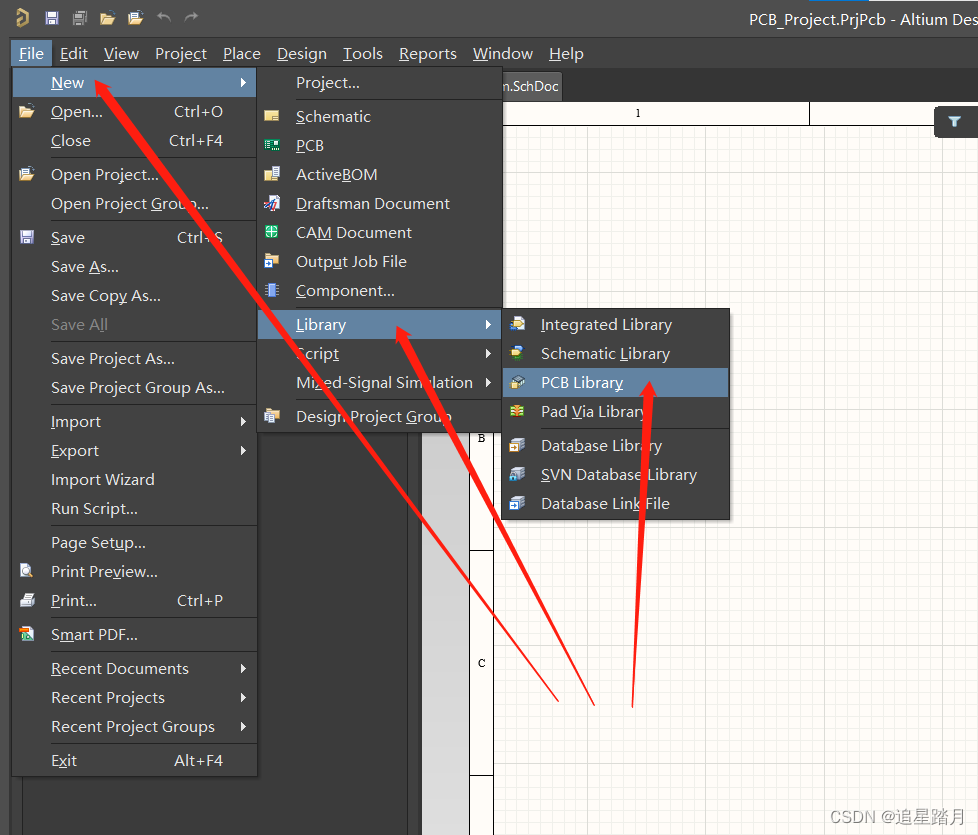
Task: Choose Schematic Library in the submenu
Action: pyautogui.click(x=605, y=354)
